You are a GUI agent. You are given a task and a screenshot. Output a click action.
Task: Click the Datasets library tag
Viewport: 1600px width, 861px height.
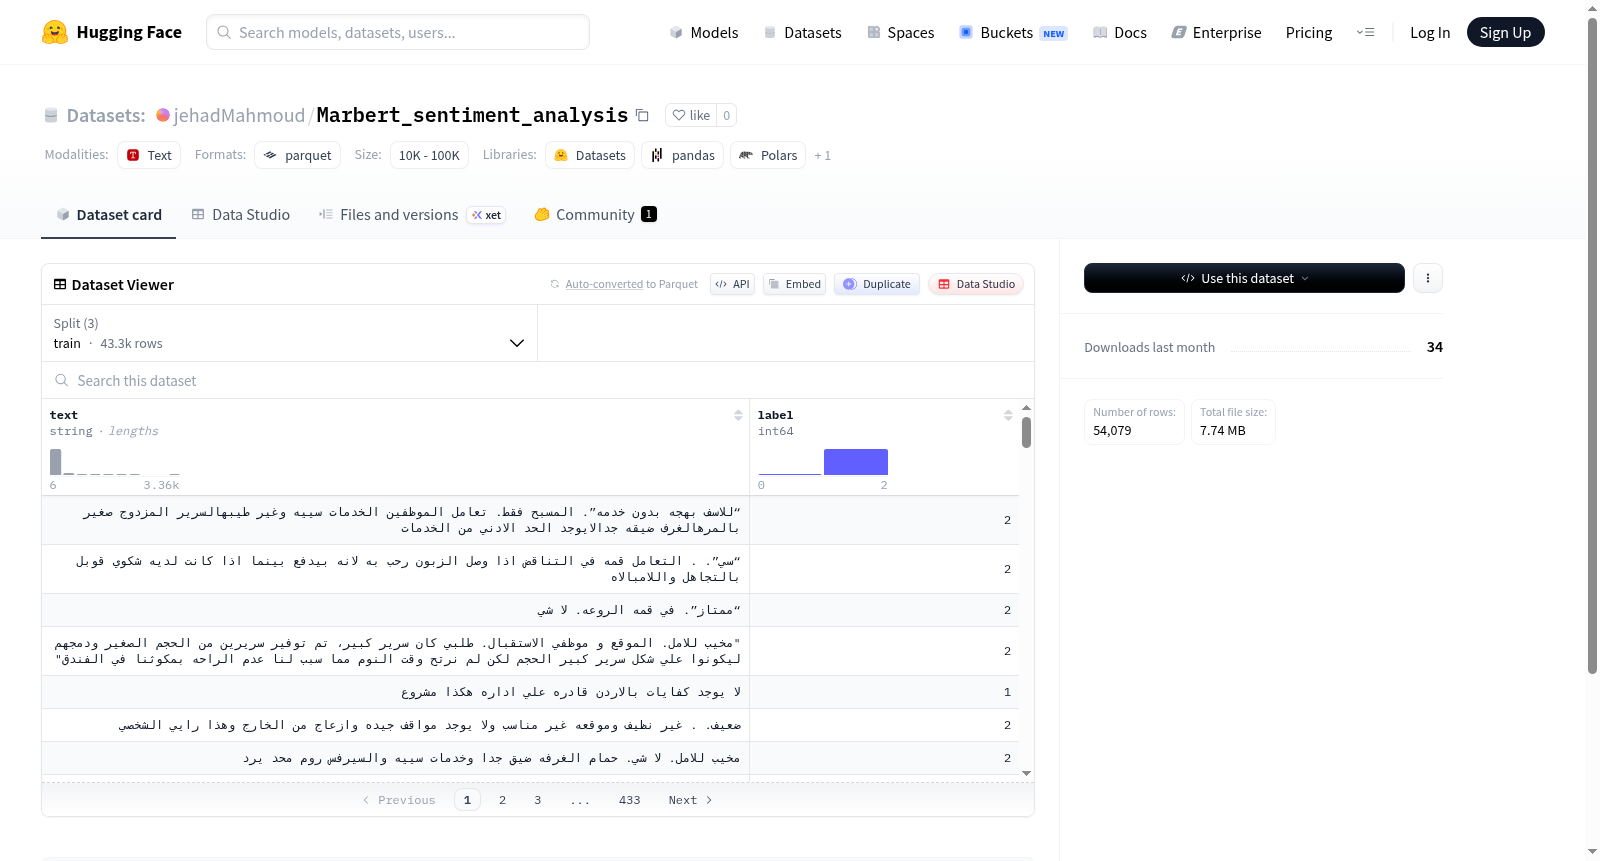(x=590, y=155)
